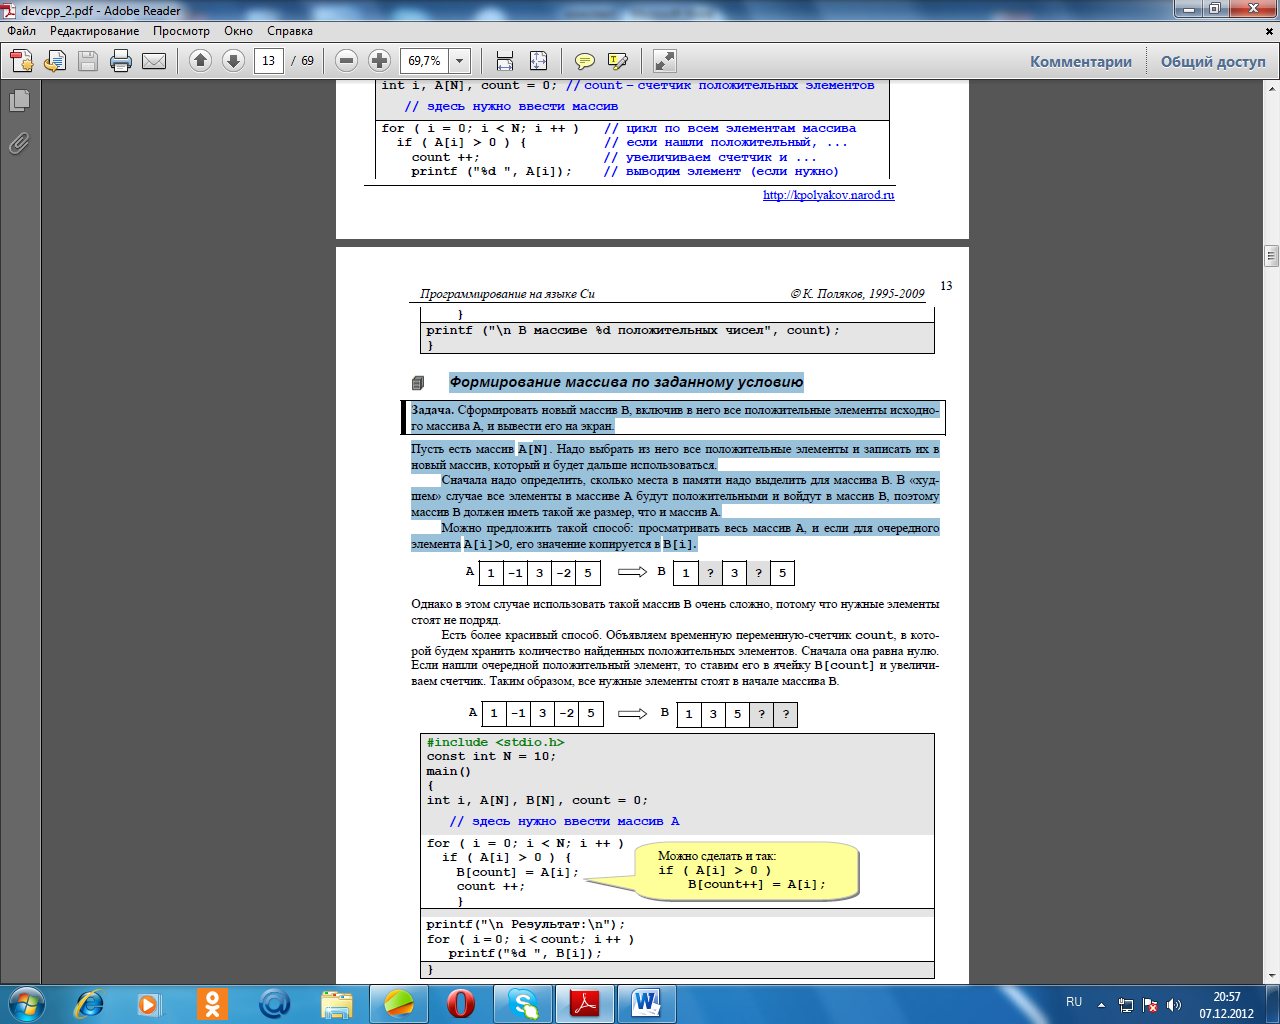Image resolution: width=1280 pixels, height=1024 pixels.
Task: Switch to the Adobe Reader taskbar button
Action: (585, 1003)
